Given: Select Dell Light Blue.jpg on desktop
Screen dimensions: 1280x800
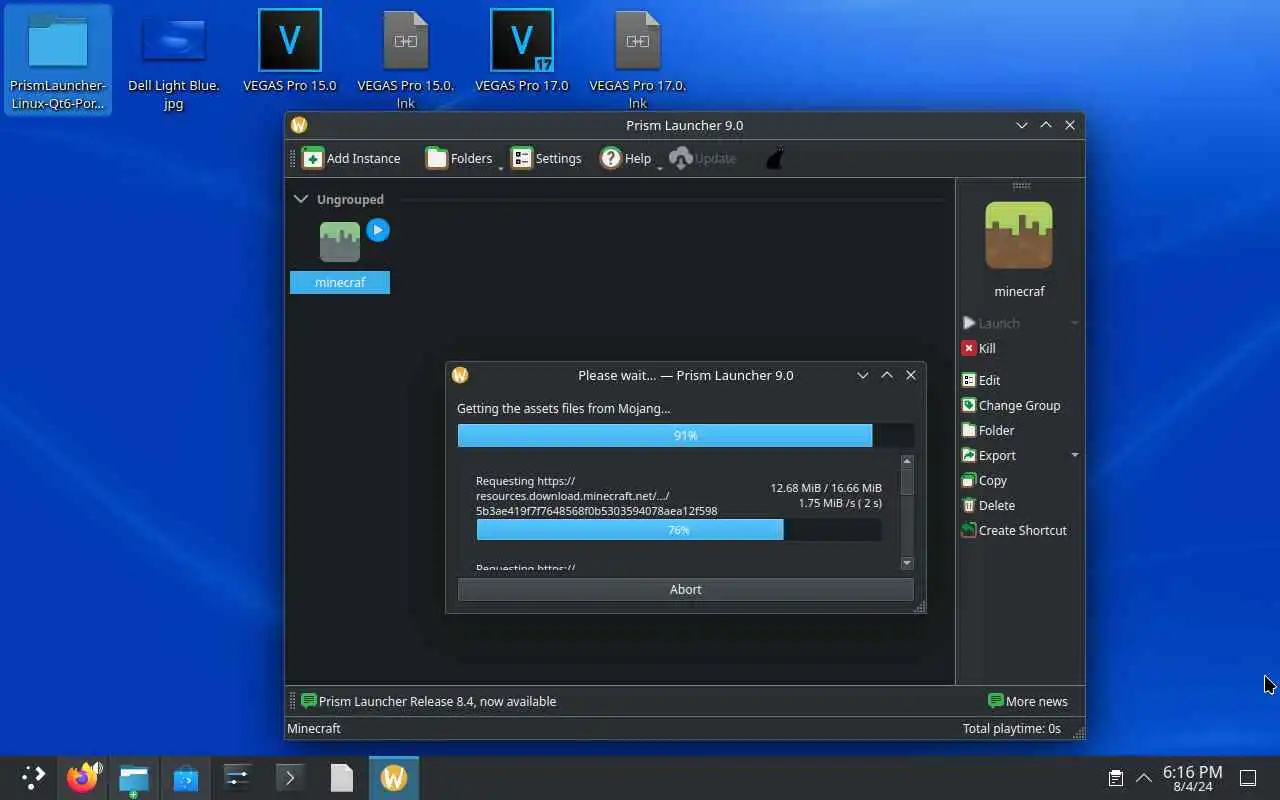Looking at the screenshot, I should click(174, 59).
